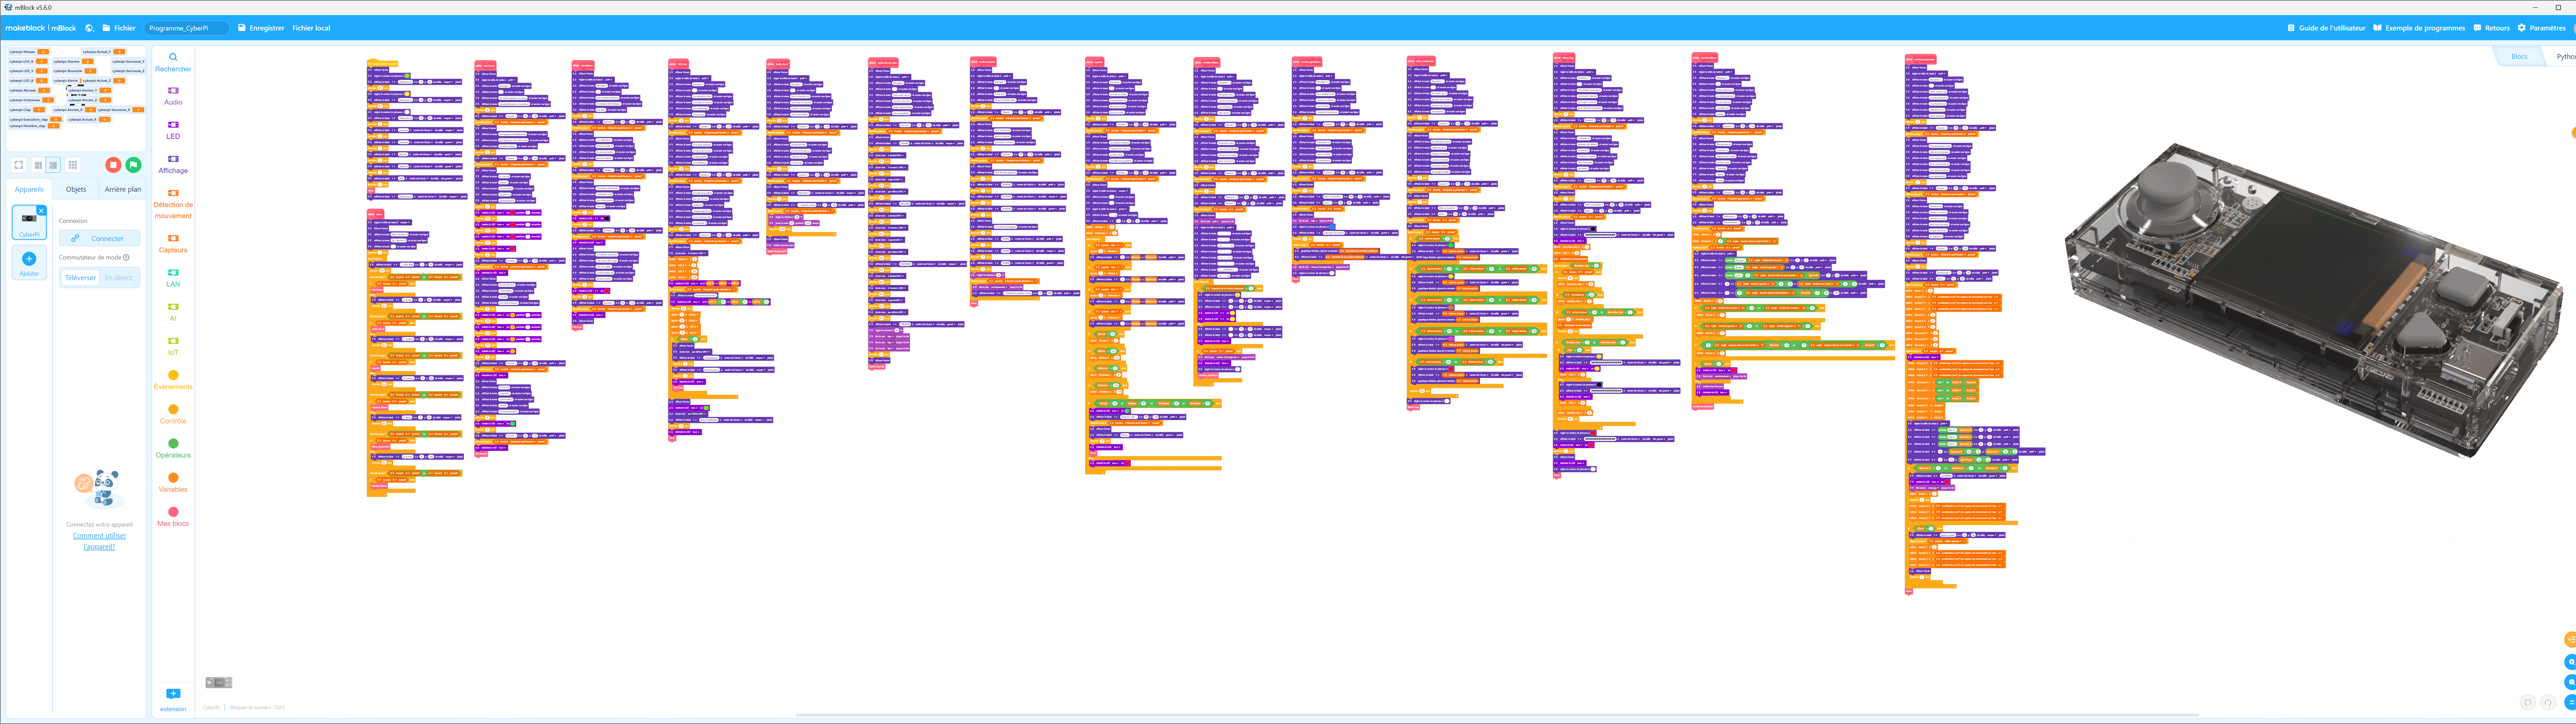The width and height of the screenshot is (2576, 724).
Task: Select the LAN block category
Action: [173, 278]
